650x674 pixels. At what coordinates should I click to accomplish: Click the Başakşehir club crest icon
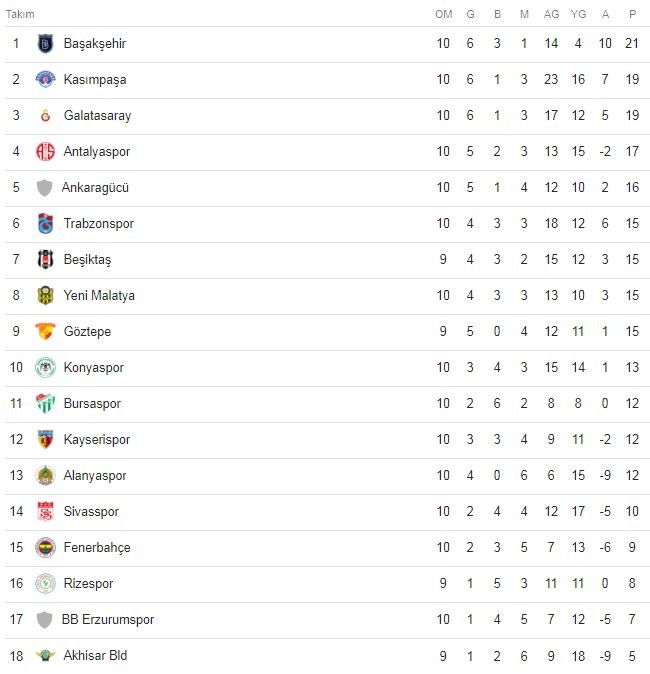tap(45, 44)
